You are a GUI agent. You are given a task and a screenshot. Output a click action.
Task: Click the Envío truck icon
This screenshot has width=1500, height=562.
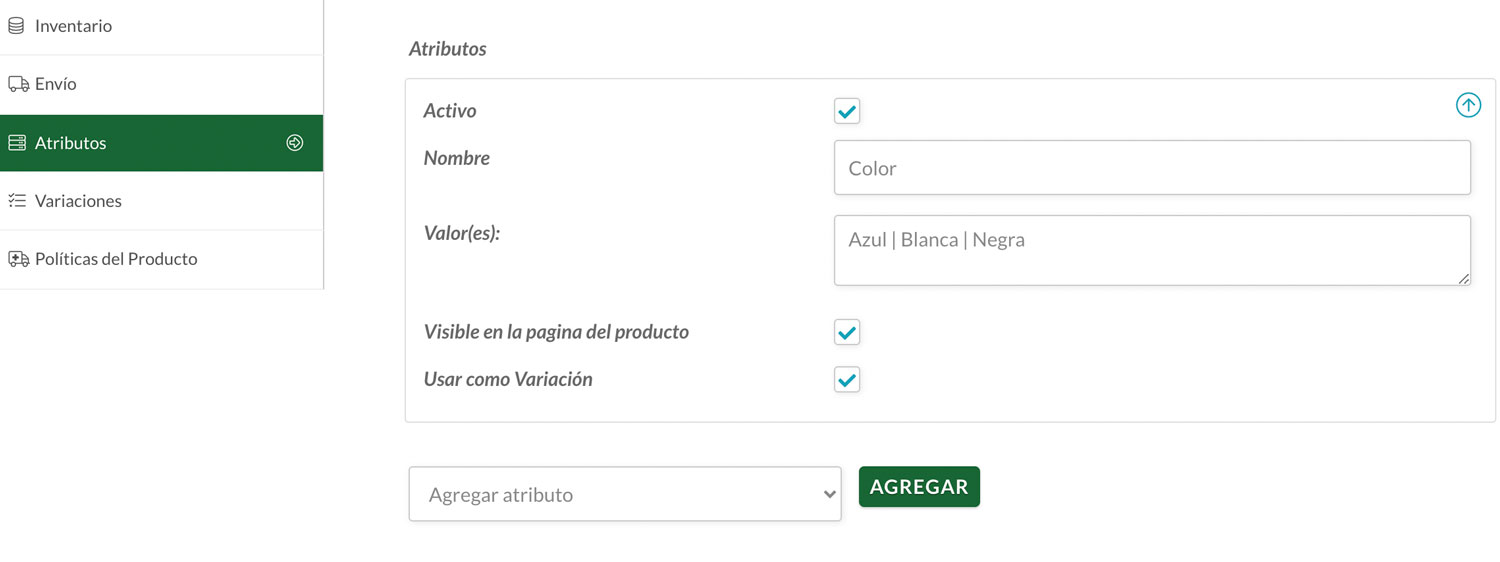(x=18, y=84)
